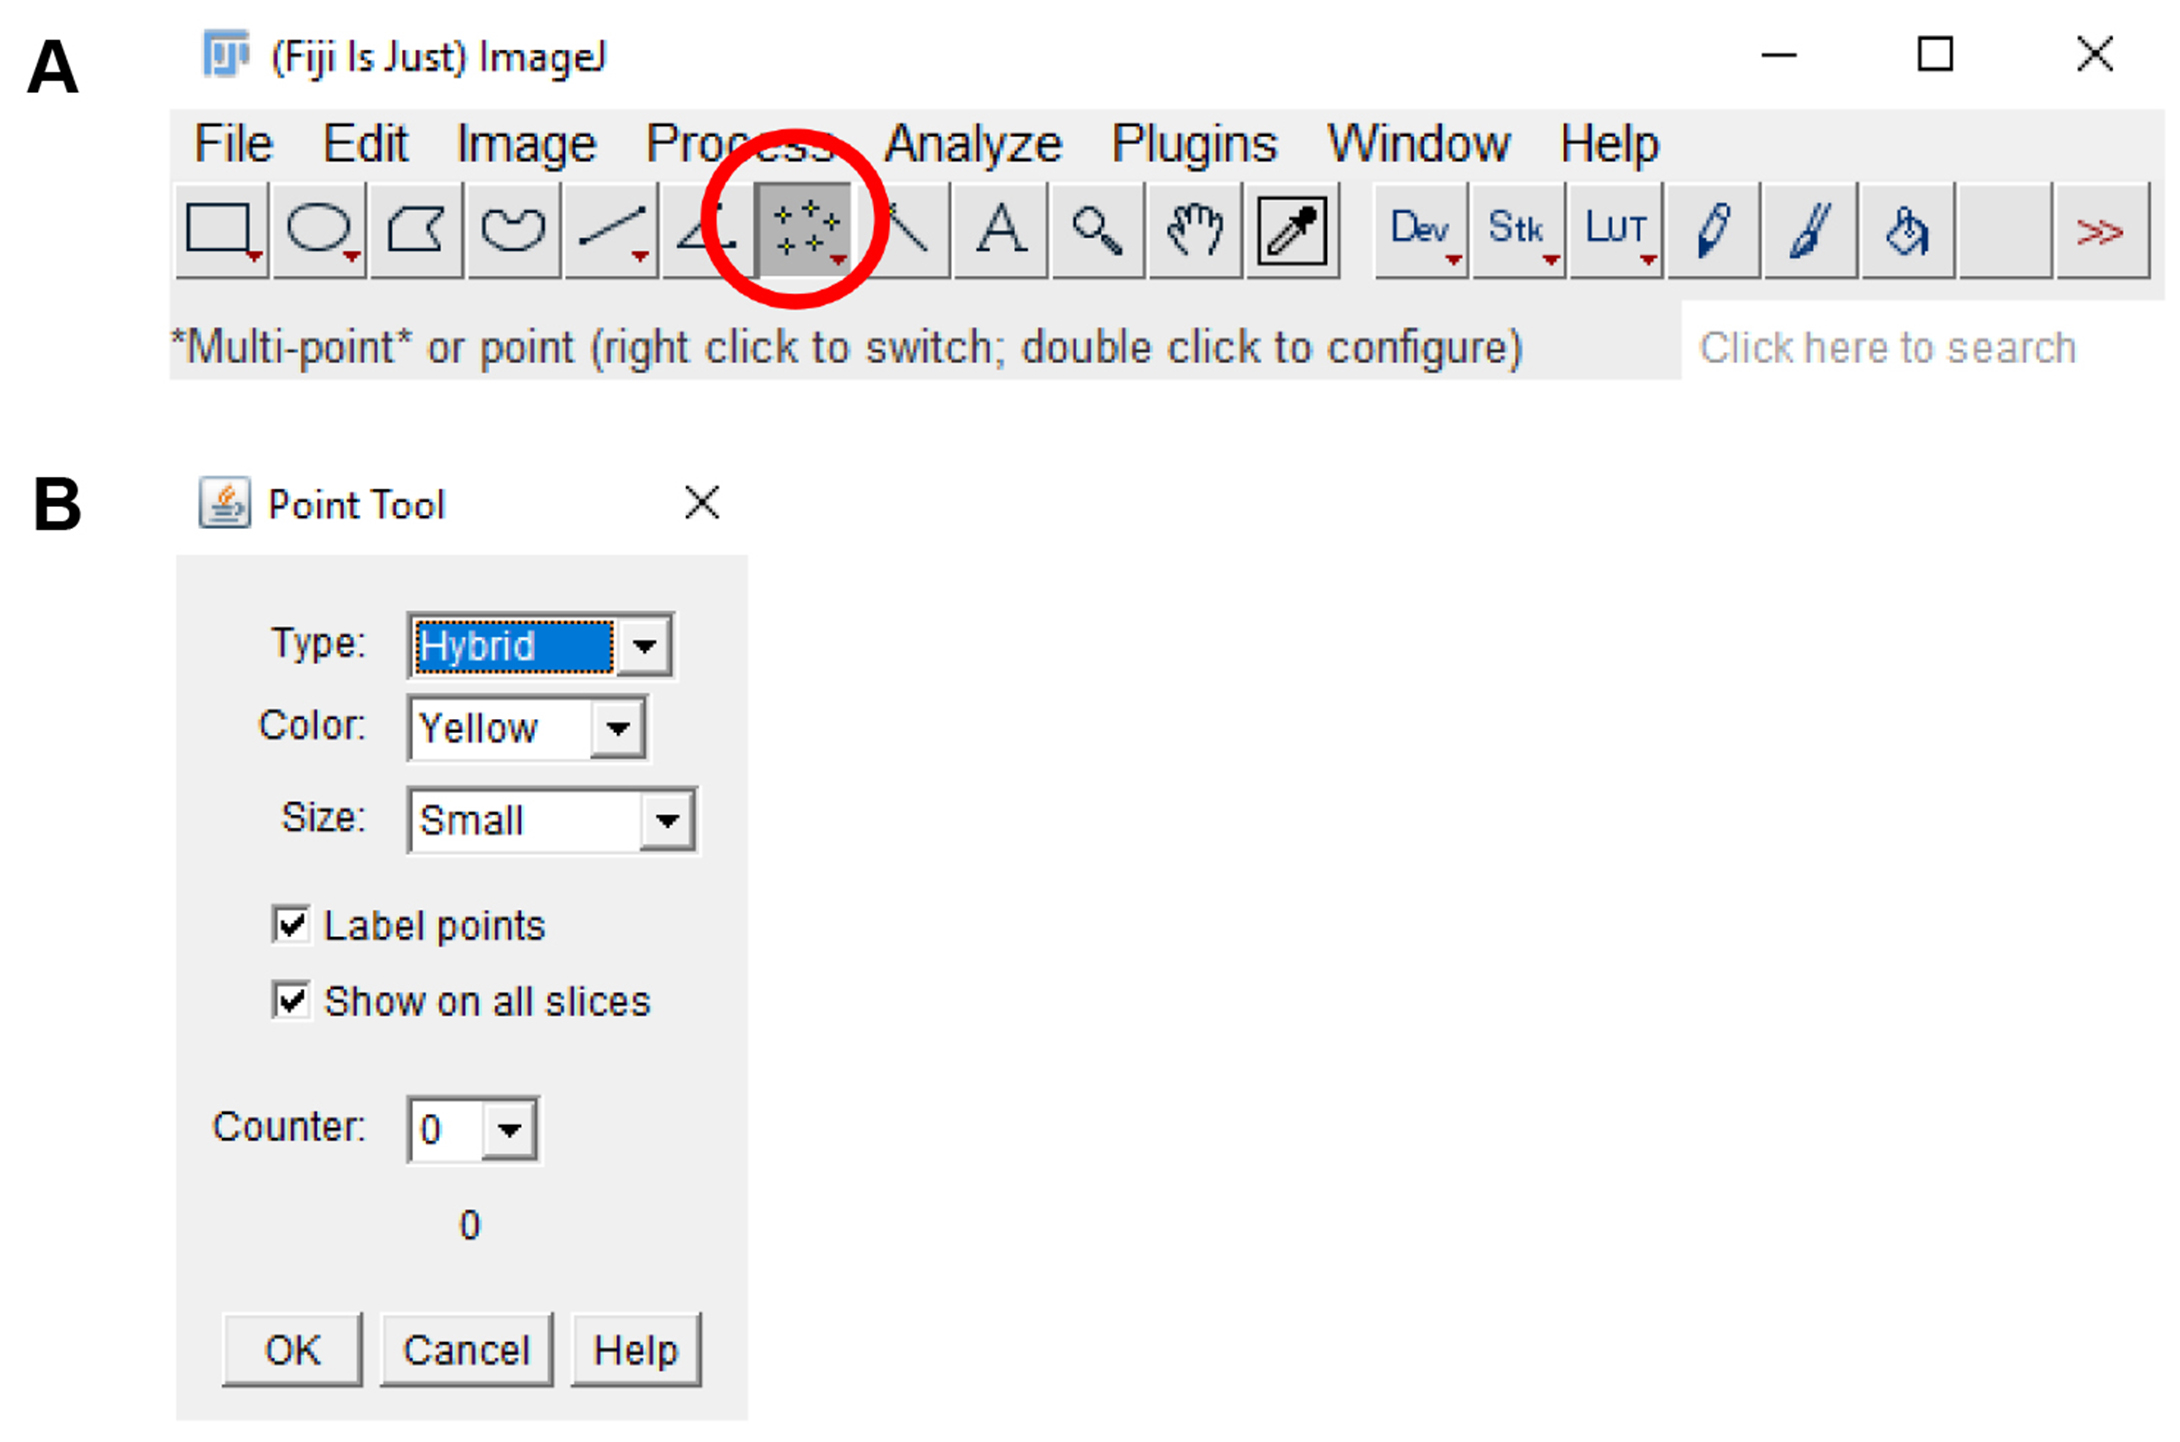Image resolution: width=2180 pixels, height=1442 pixels.
Task: Open the Color dropdown showing Yellow
Action: point(527,728)
